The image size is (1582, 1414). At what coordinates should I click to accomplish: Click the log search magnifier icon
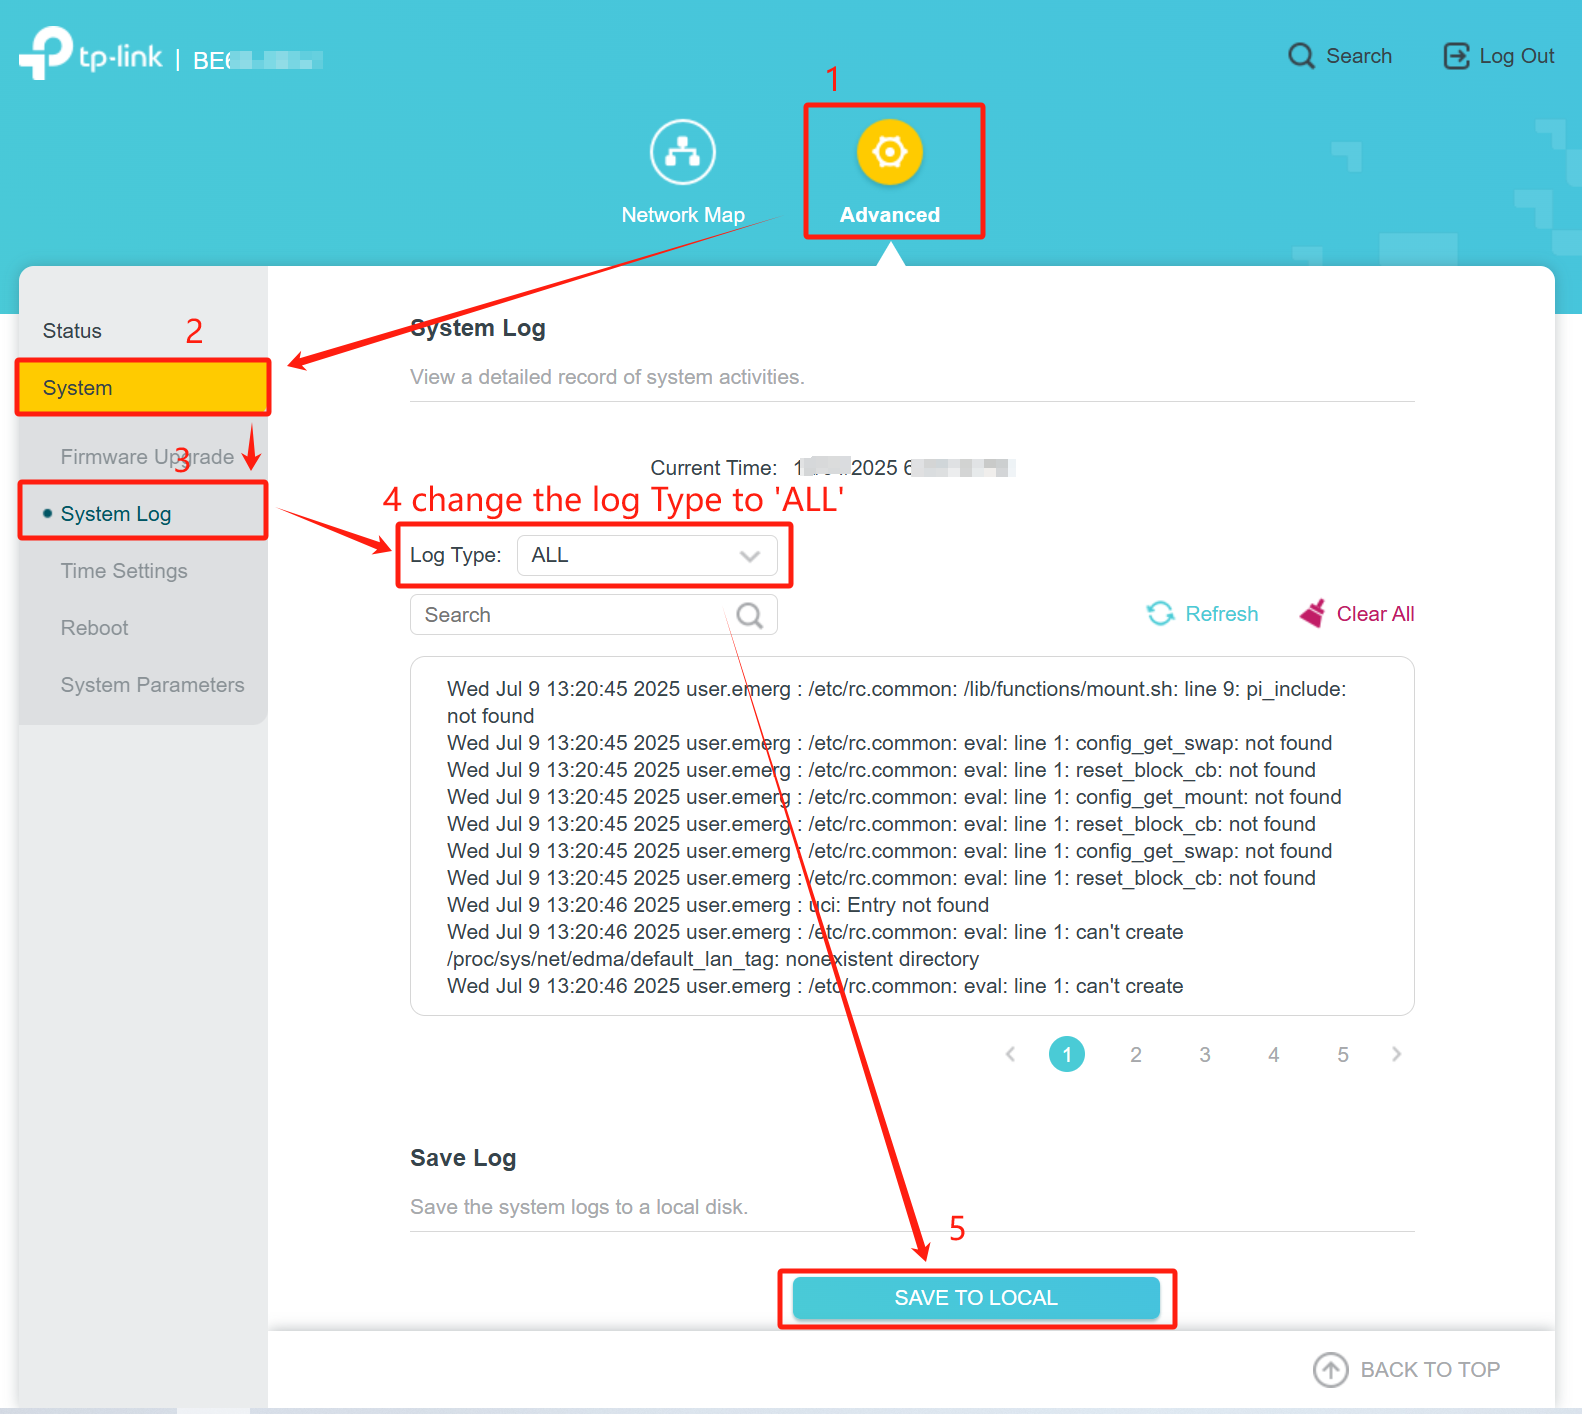pyautogui.click(x=750, y=615)
